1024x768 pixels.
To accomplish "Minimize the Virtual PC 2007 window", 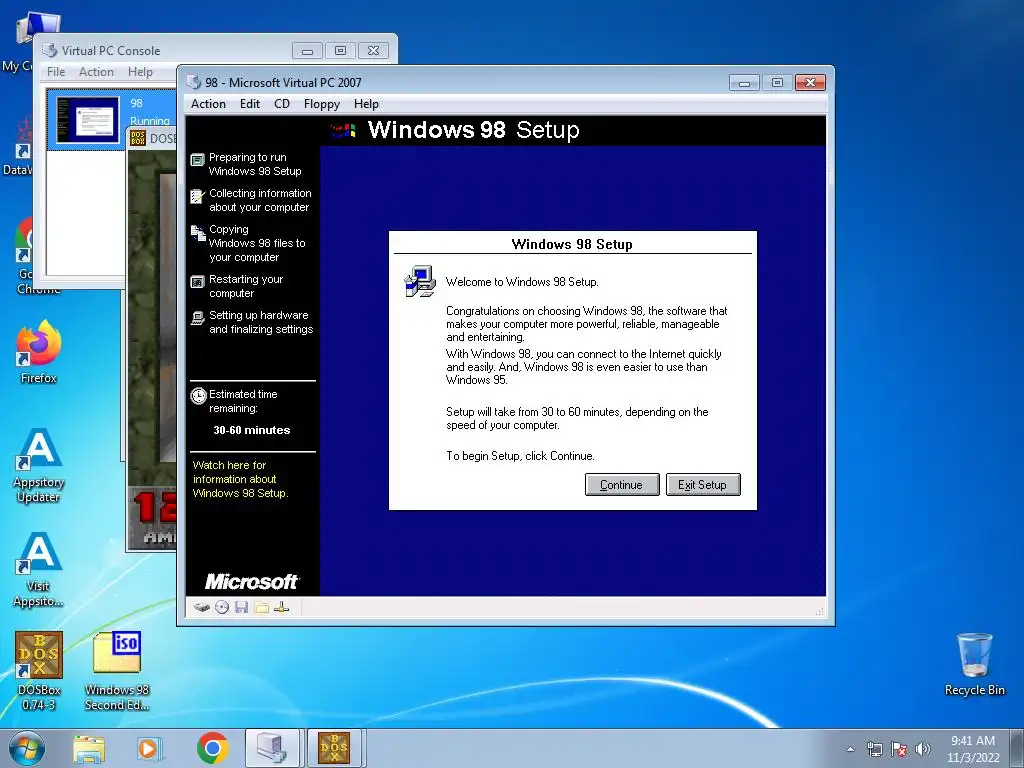I will click(x=744, y=83).
